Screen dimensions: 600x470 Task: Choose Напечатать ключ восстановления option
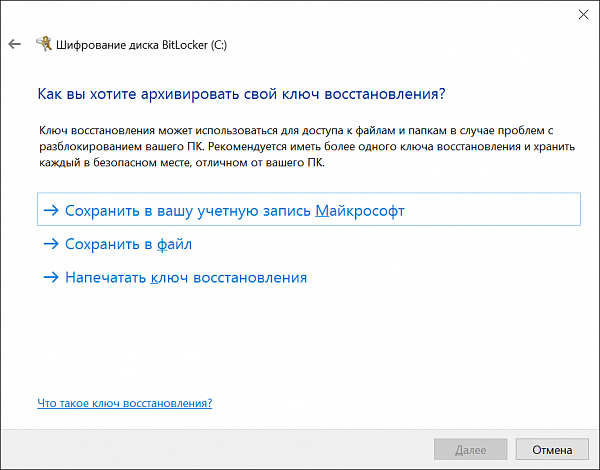point(175,277)
